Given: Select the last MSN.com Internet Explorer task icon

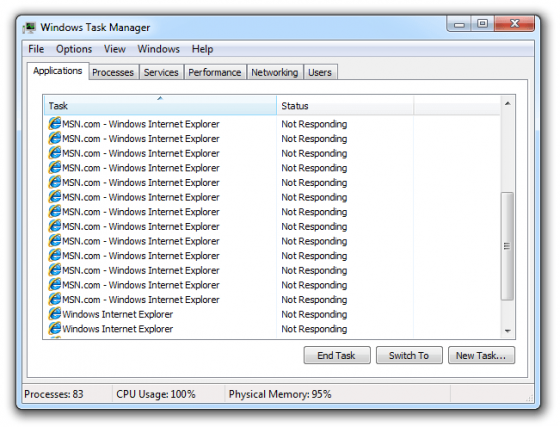Looking at the screenshot, I should click(x=55, y=299).
